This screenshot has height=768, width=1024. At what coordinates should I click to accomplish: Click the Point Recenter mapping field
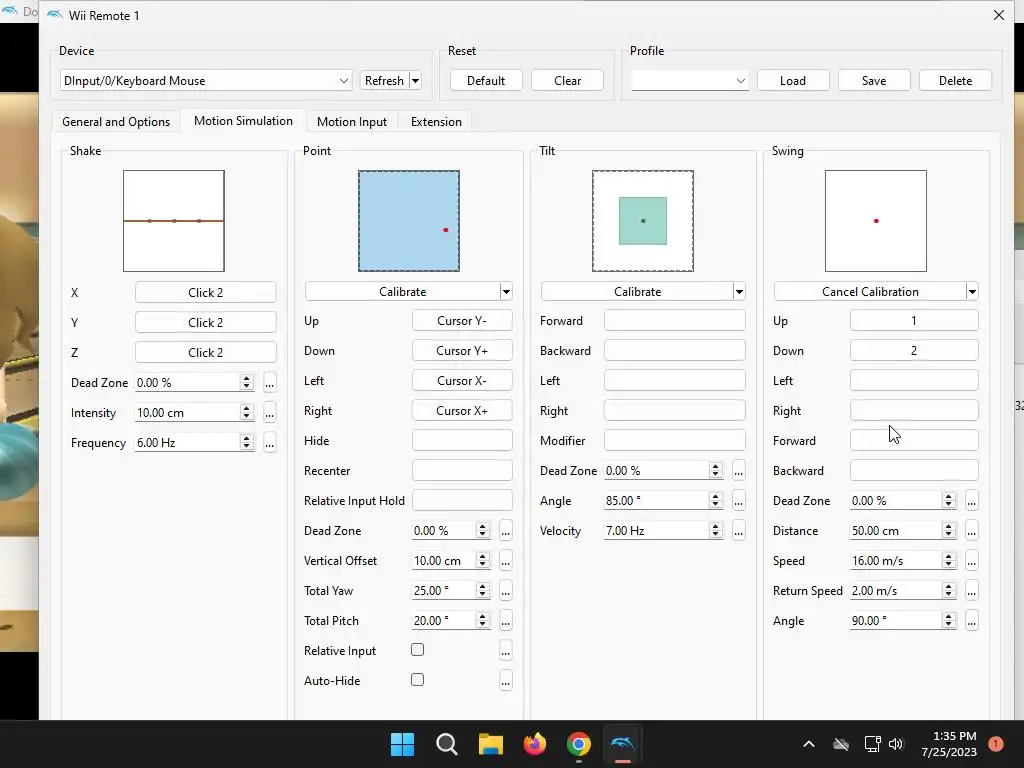[462, 471]
